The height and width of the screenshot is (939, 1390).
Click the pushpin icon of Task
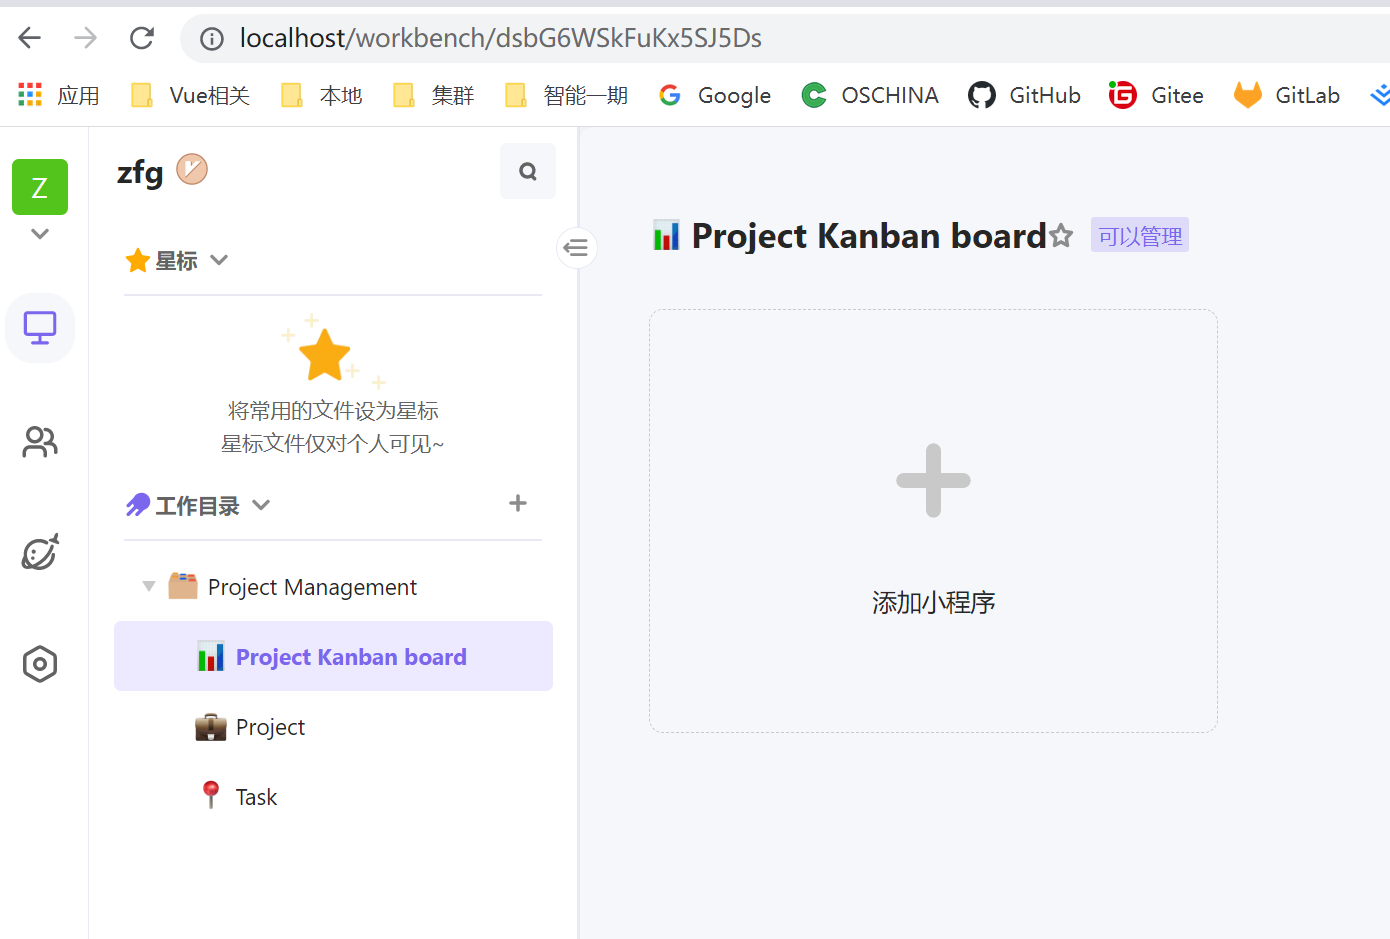click(x=210, y=795)
